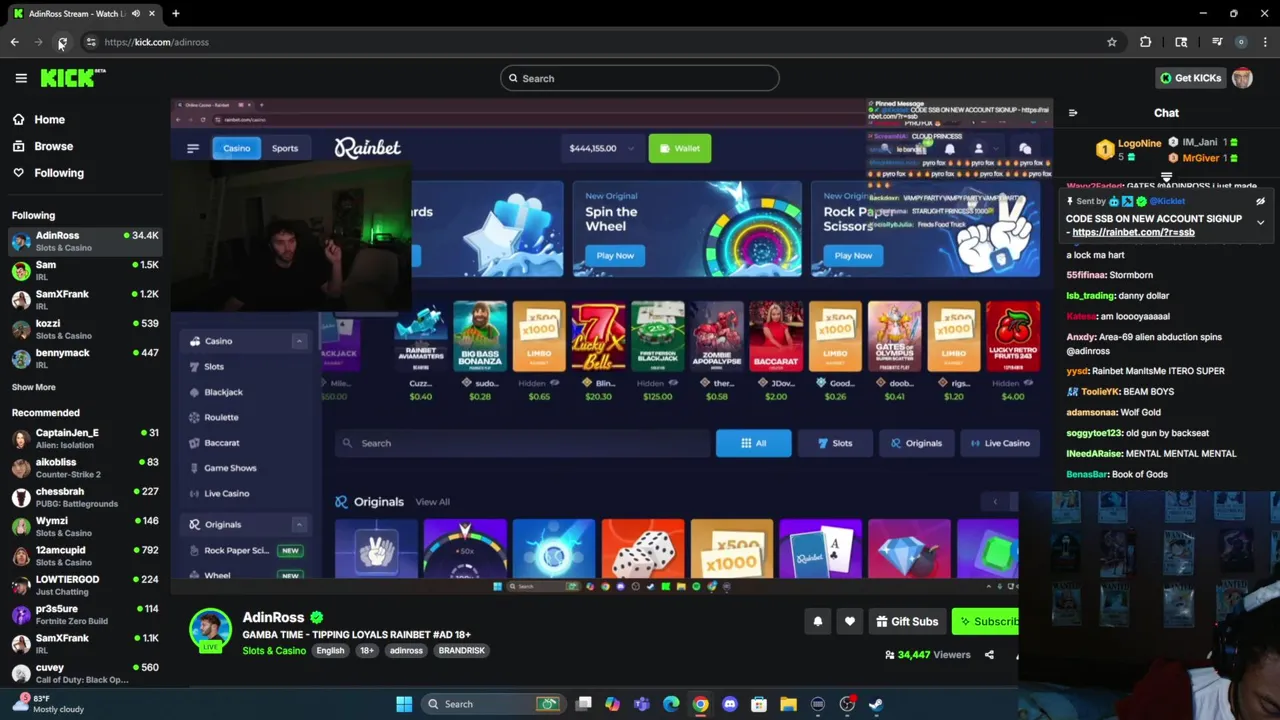This screenshot has width=1280, height=720.
Task: Bookmark this page with the star icon
Action: (x=1112, y=42)
